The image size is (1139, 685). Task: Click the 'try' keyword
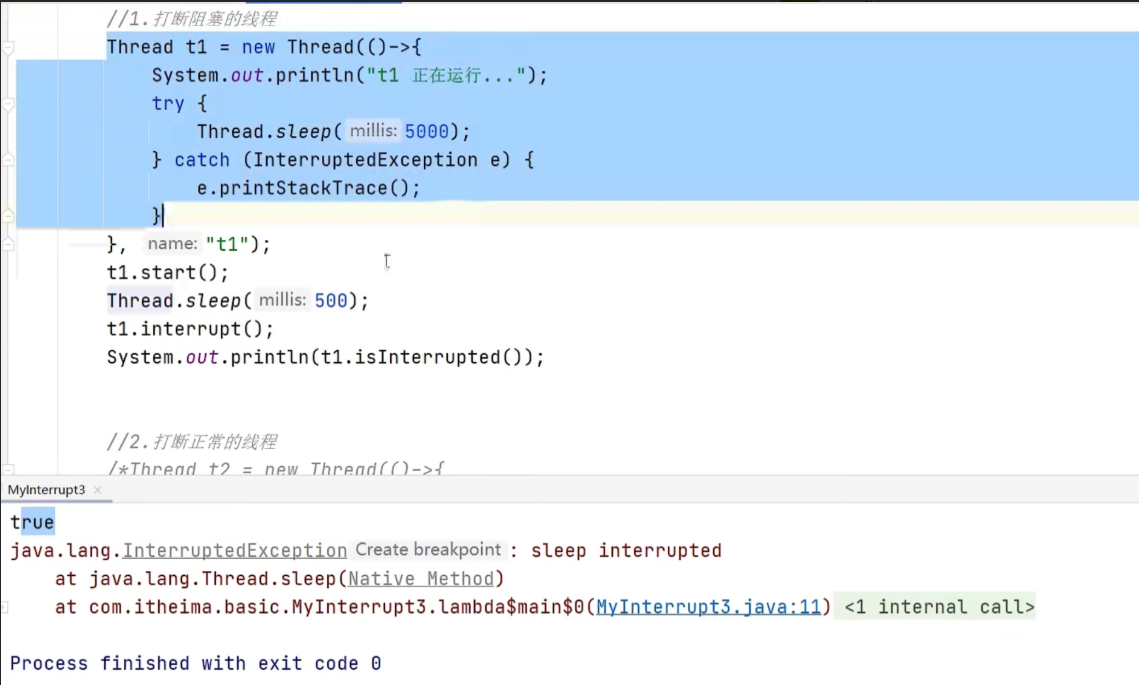pyautogui.click(x=168, y=104)
